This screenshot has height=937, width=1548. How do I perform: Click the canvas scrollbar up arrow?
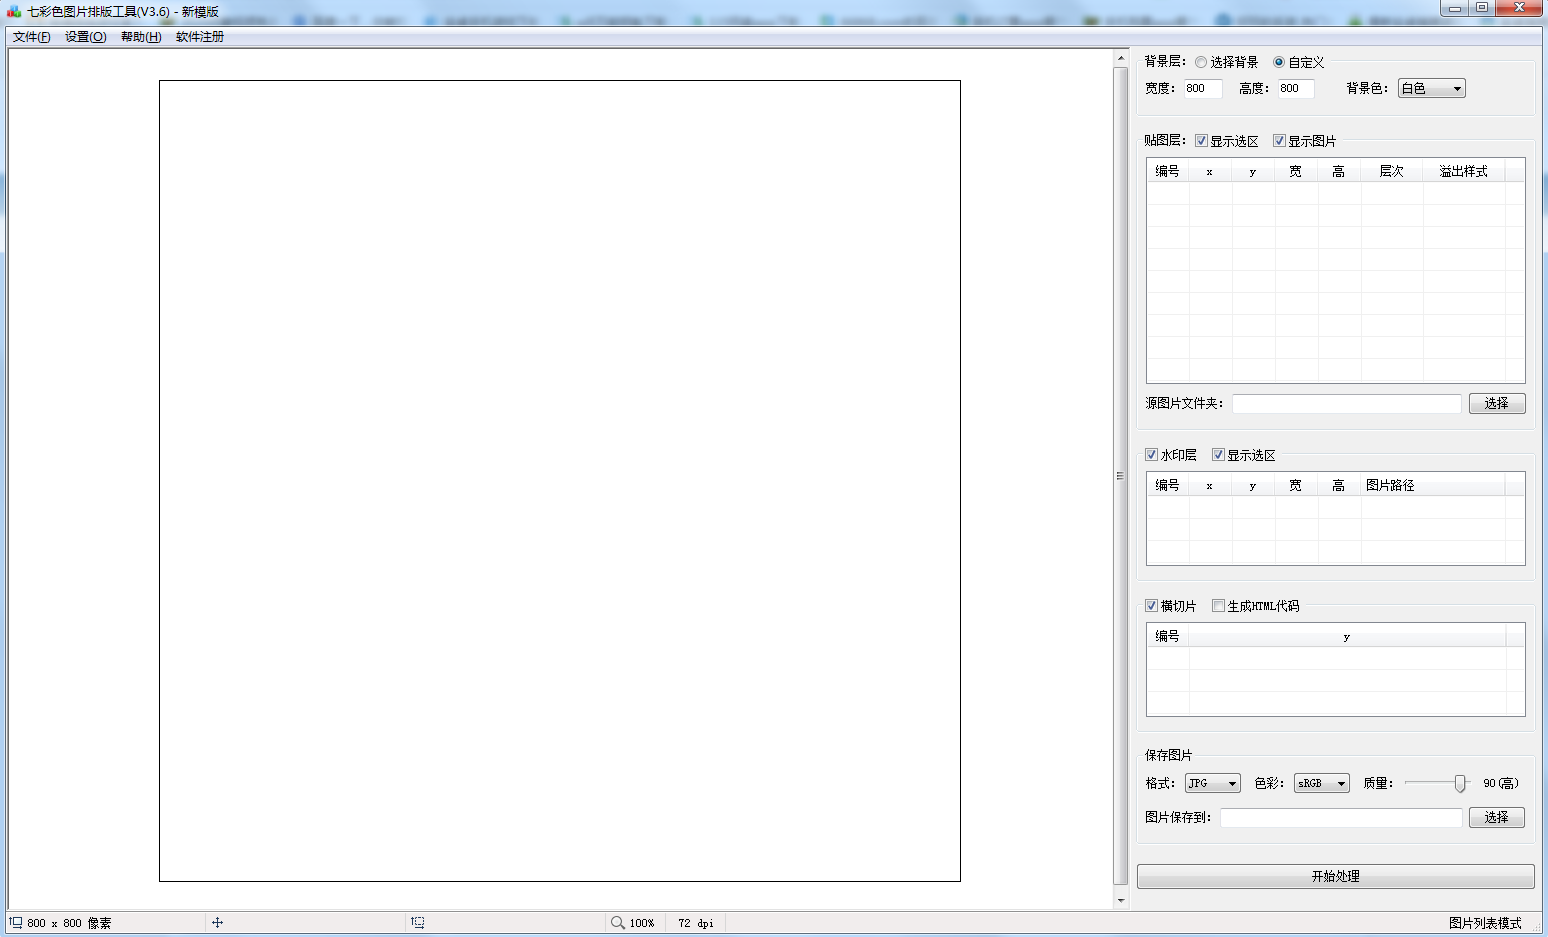(1121, 59)
